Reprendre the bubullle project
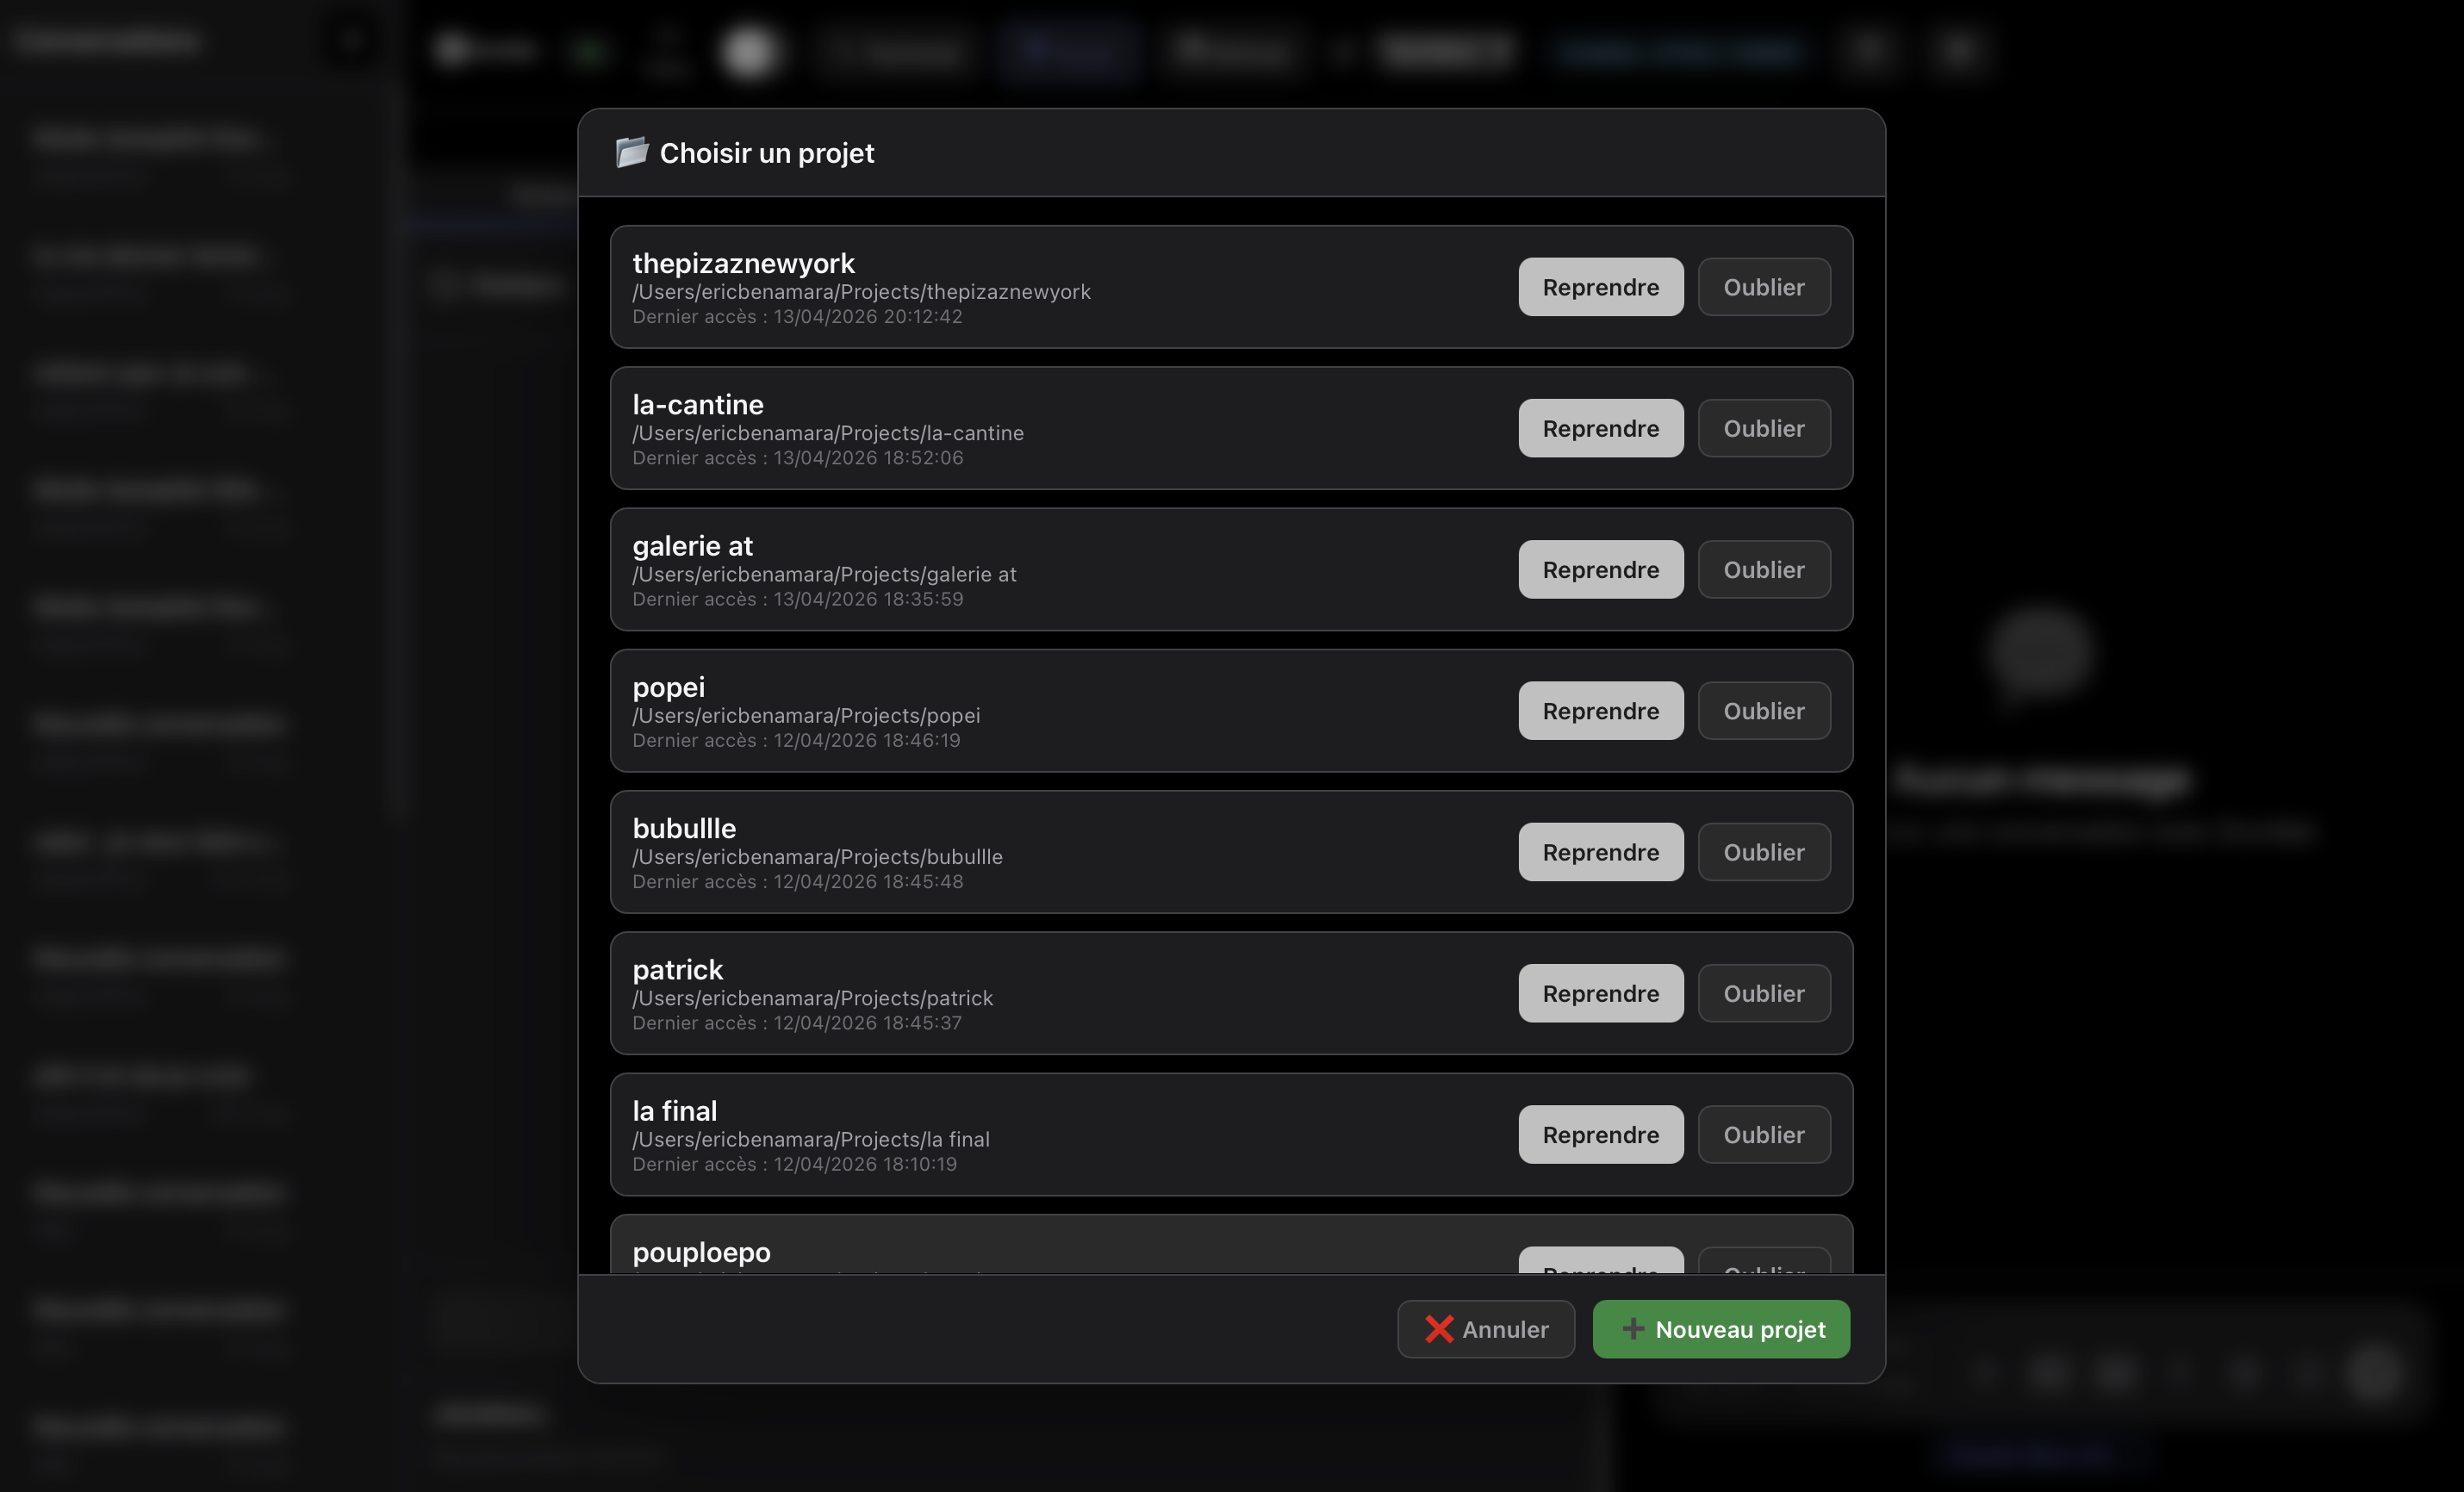 (1599, 852)
